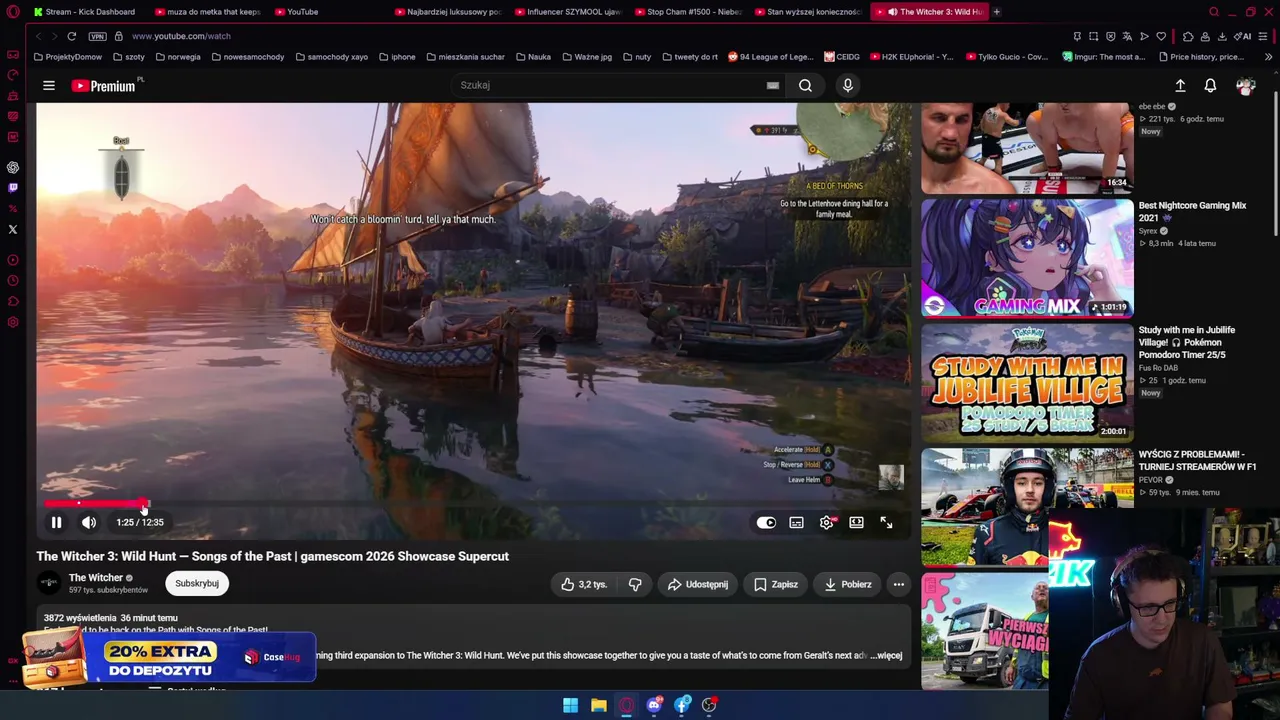Open the ProjektyDomow bookmarks folder
Screen dimensions: 1280x720
pyautogui.click(x=68, y=57)
